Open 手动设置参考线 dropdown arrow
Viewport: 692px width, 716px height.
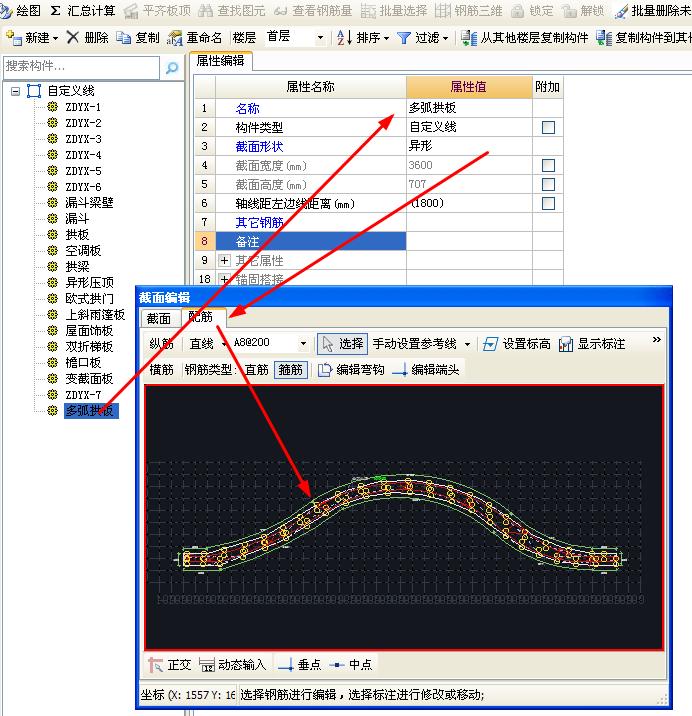467,344
